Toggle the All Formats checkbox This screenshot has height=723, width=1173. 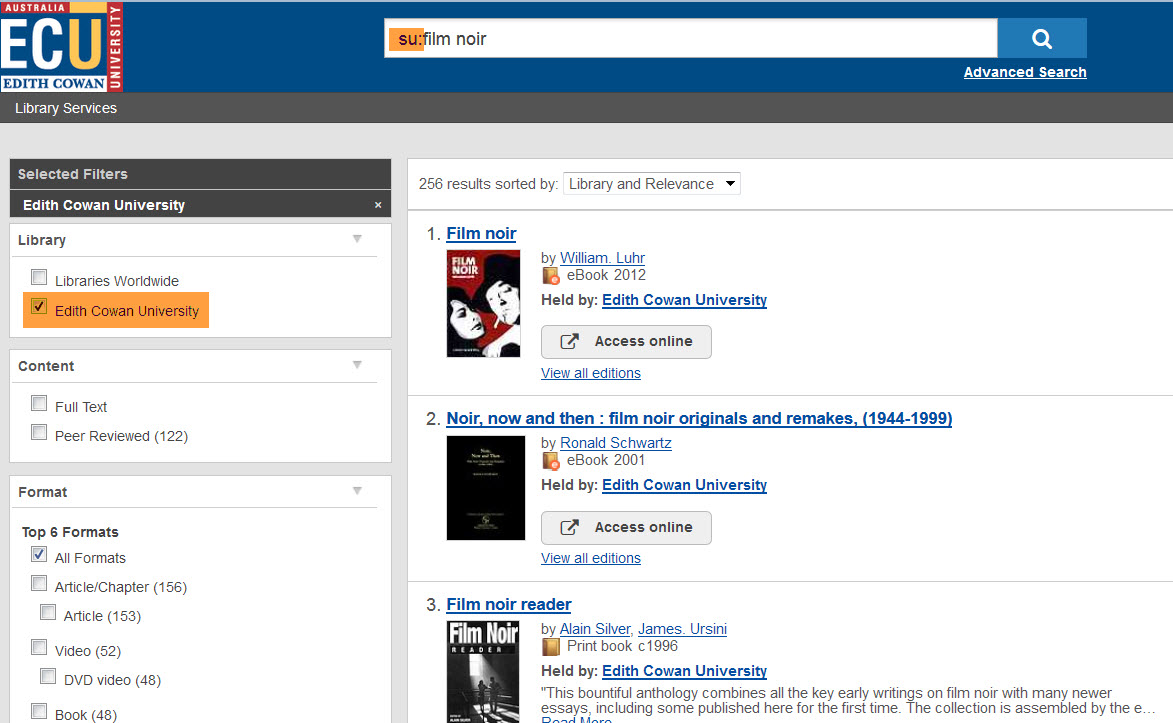[39, 555]
